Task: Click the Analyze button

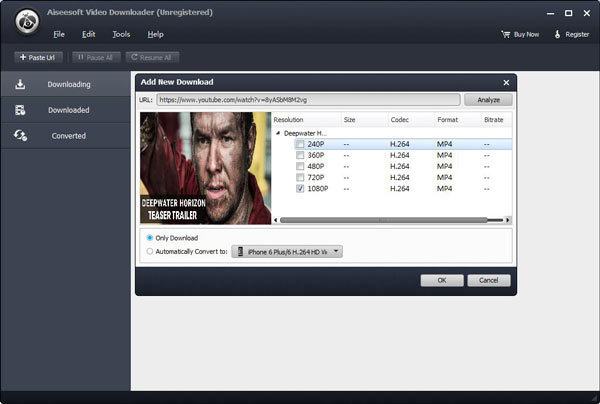Action: (x=488, y=100)
